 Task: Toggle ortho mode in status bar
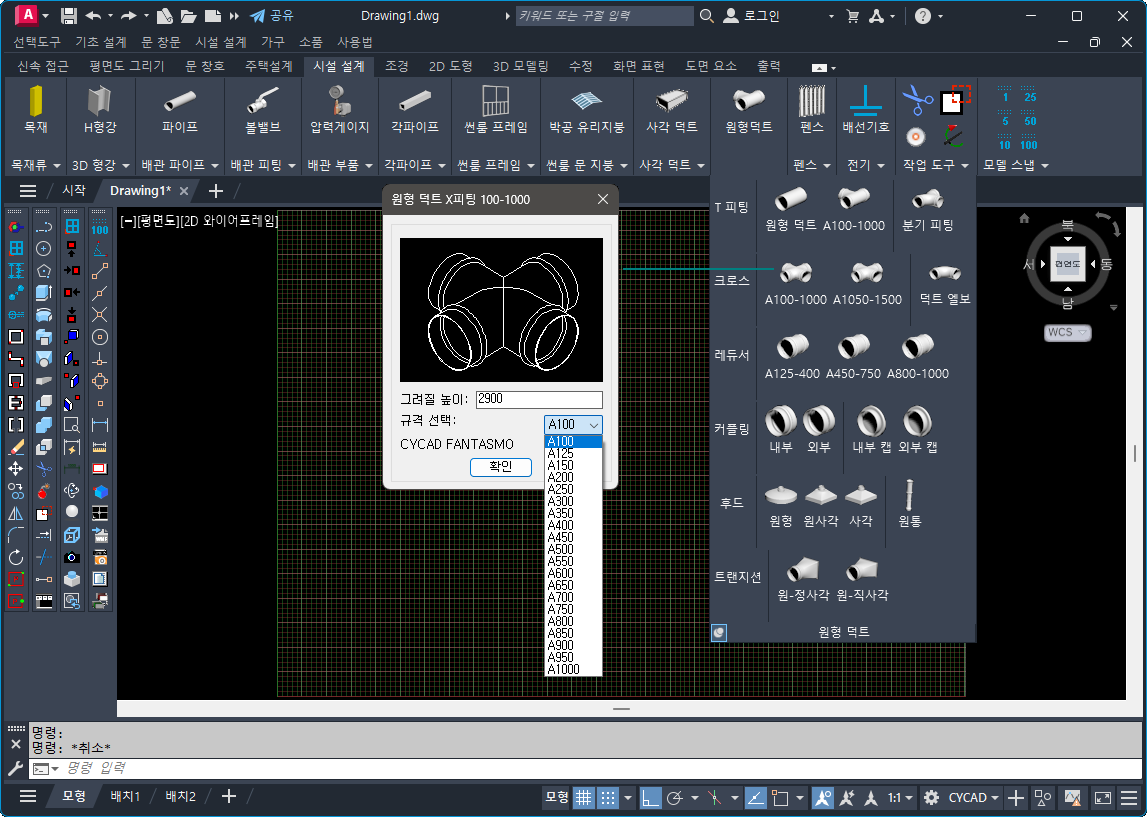651,797
